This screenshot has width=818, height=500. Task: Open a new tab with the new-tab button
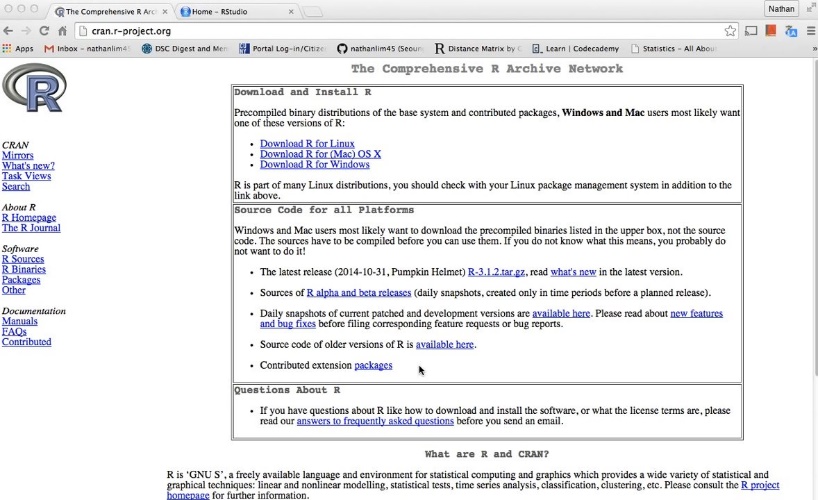(x=312, y=11)
